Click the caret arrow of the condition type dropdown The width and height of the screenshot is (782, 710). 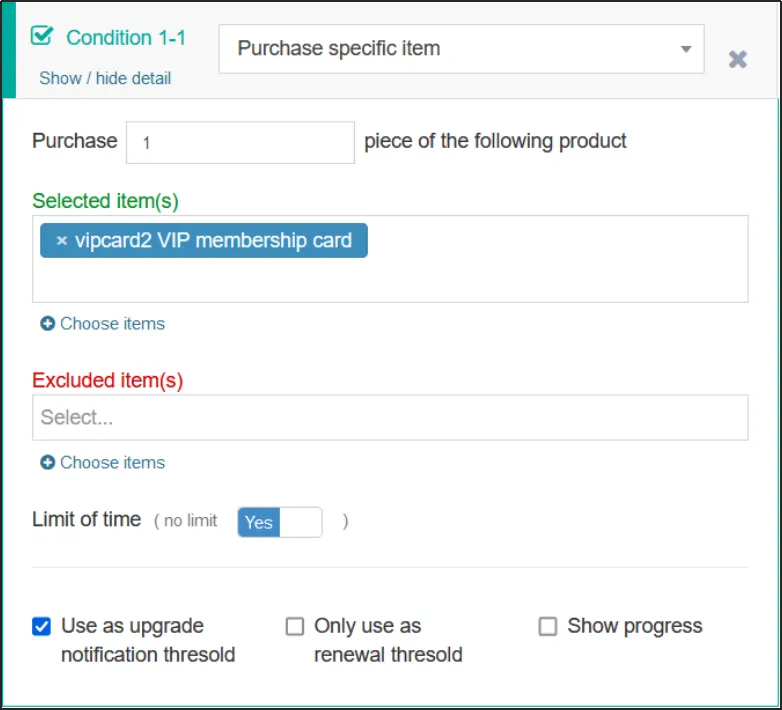686,49
